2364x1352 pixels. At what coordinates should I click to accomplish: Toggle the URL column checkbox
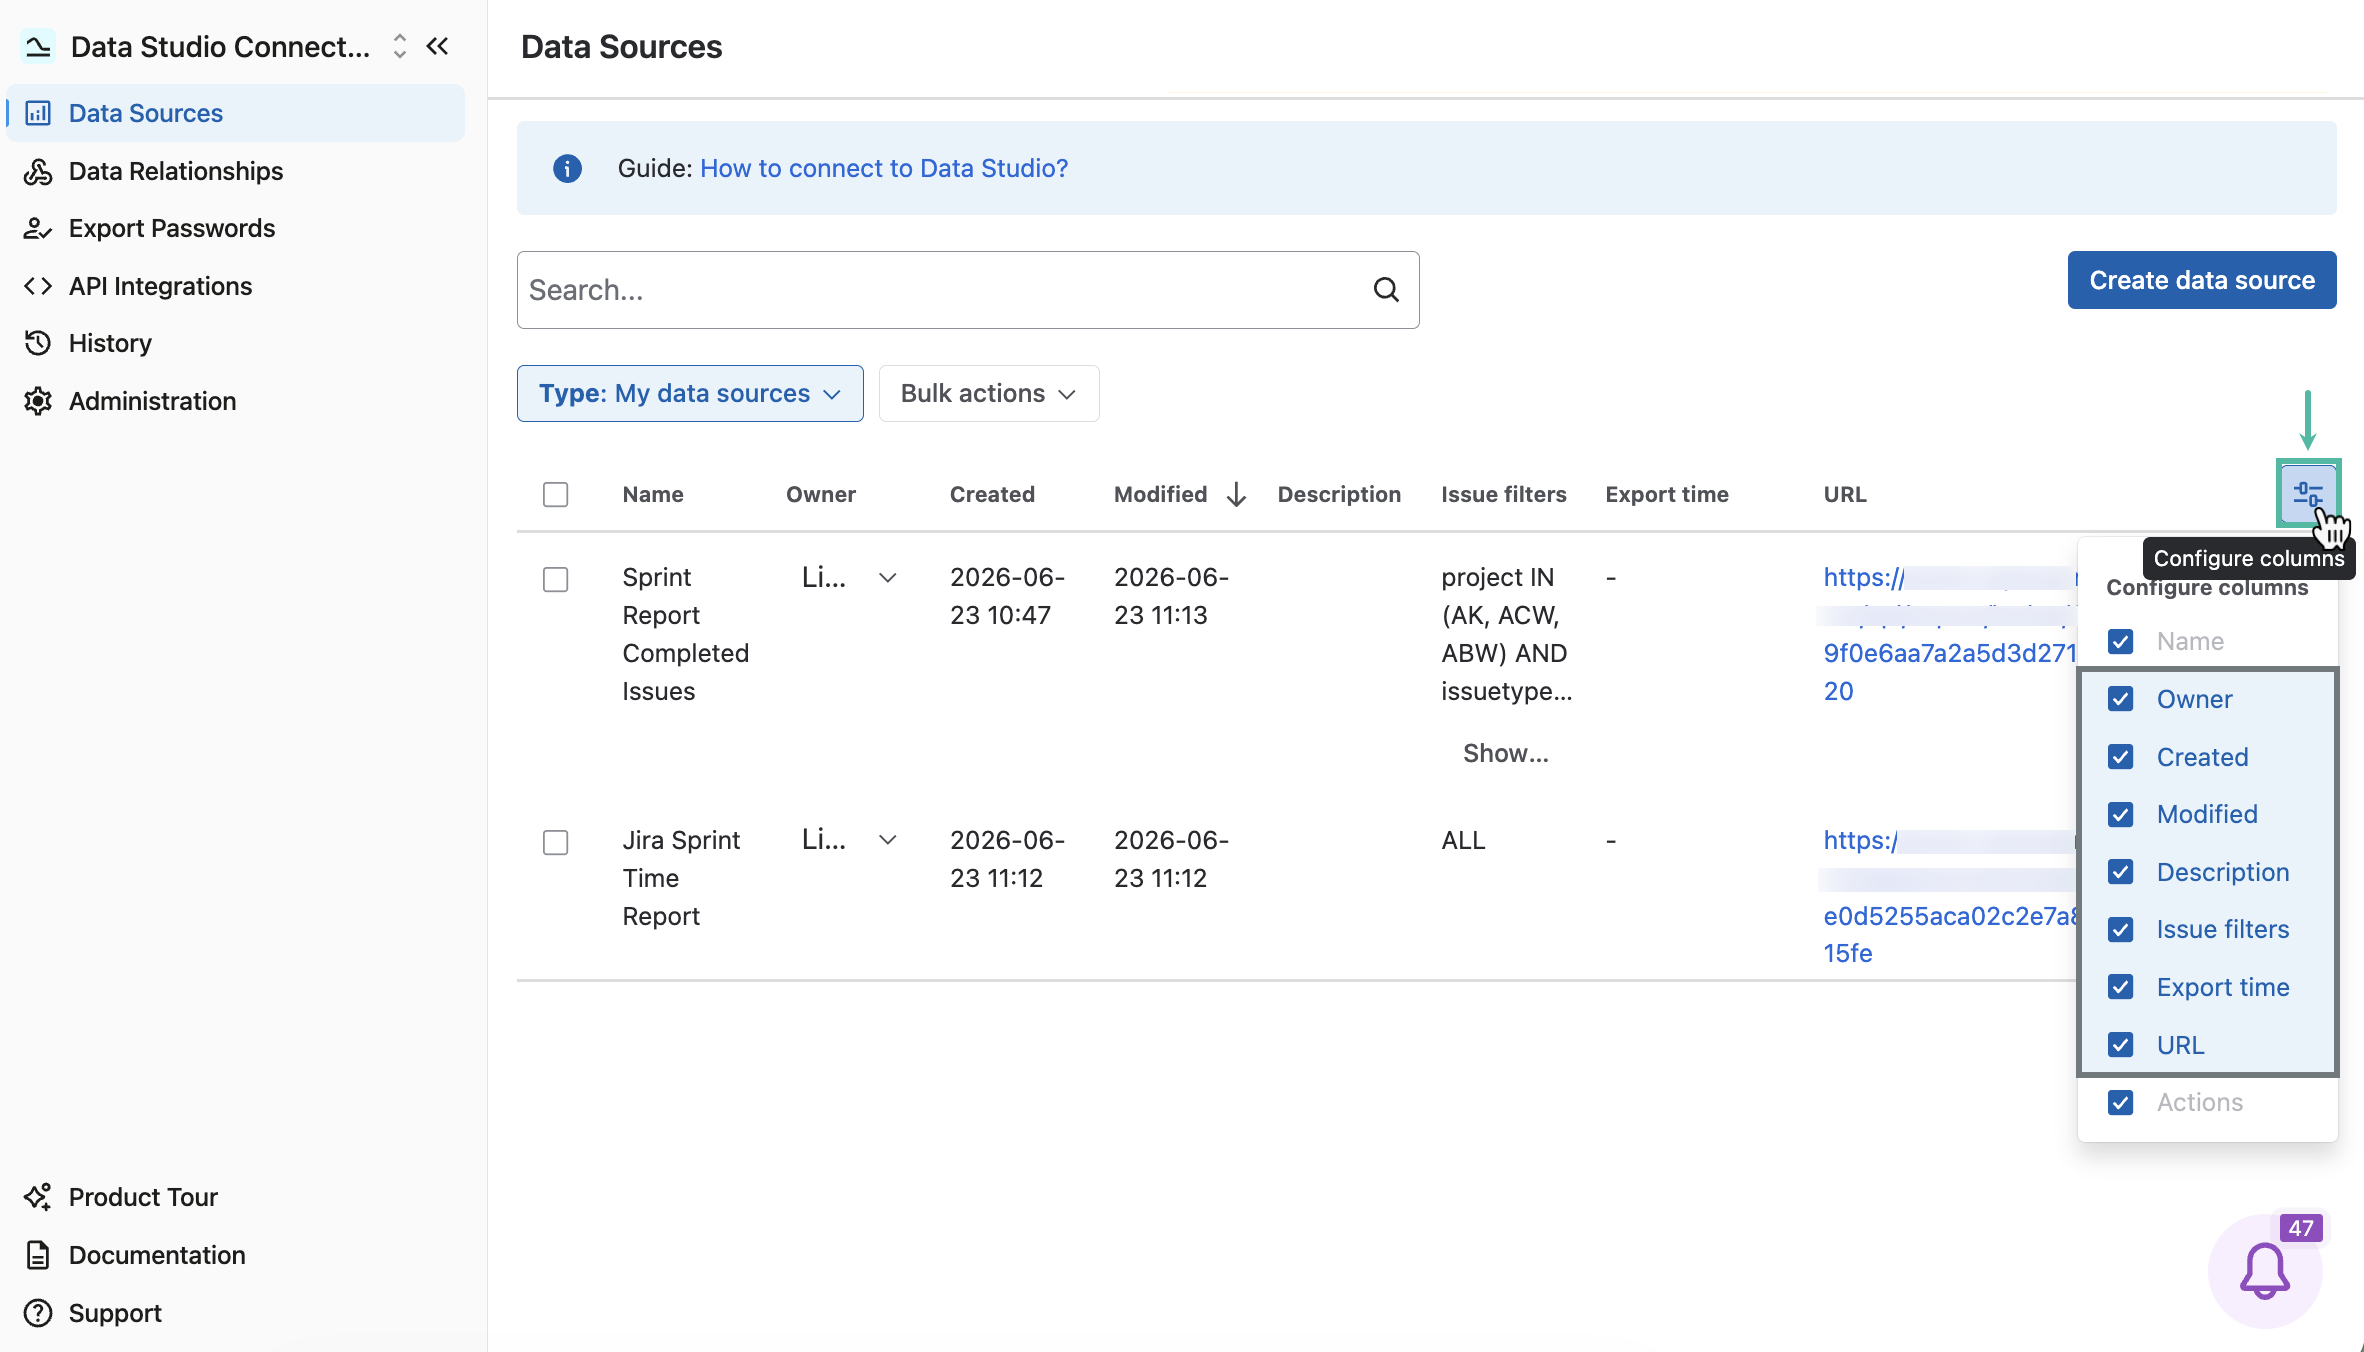point(2121,1045)
